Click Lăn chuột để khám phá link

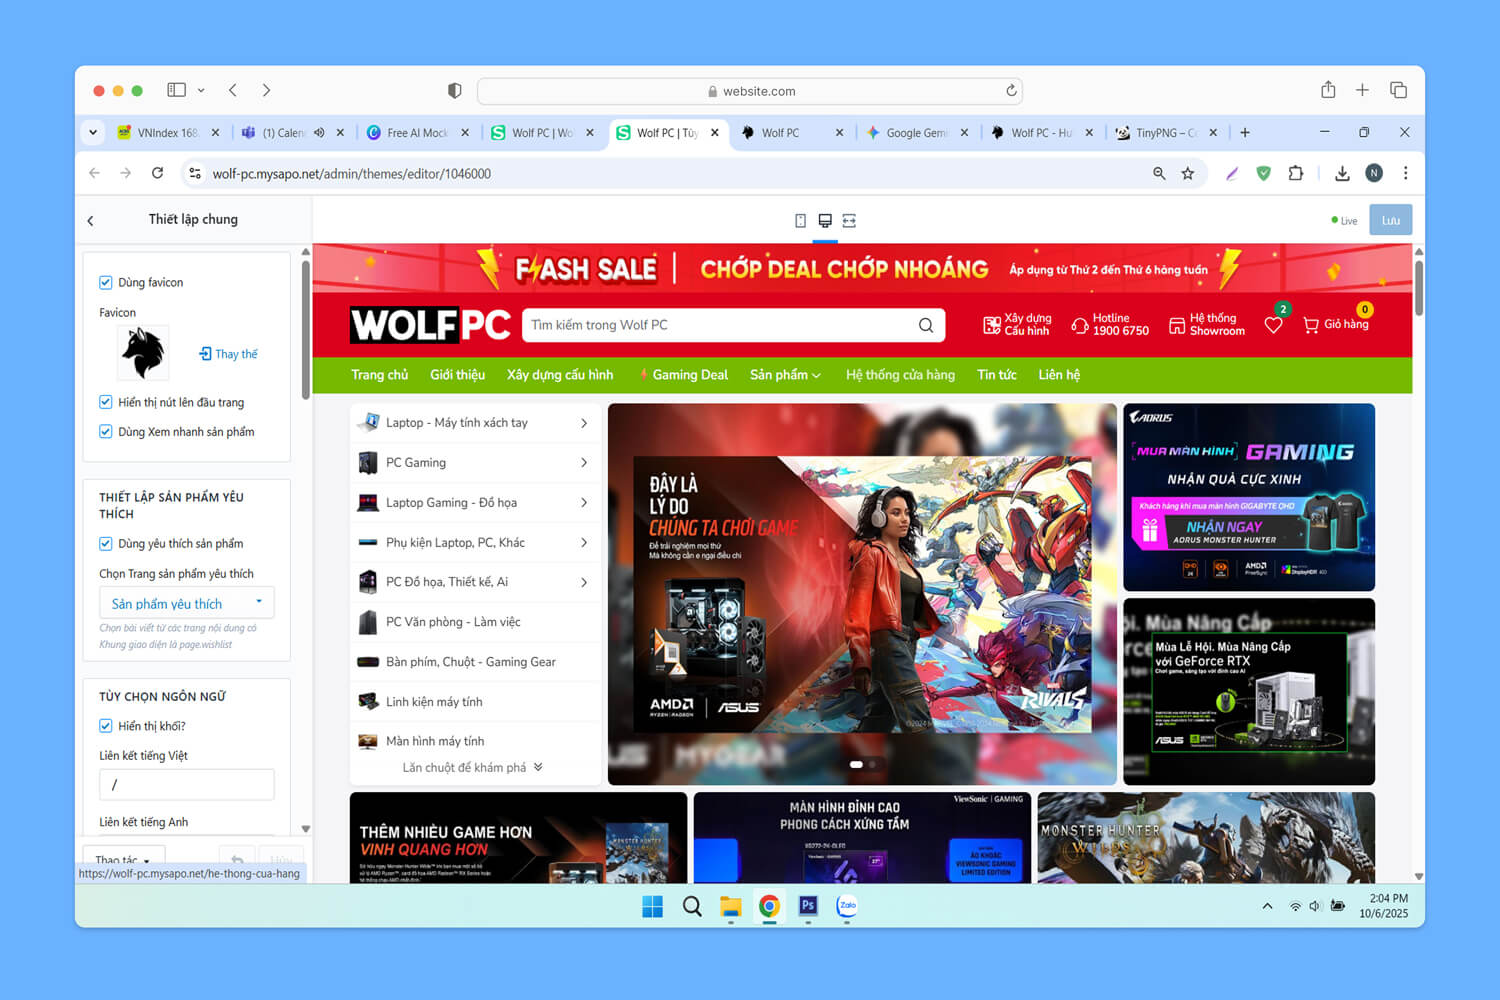[473, 768]
